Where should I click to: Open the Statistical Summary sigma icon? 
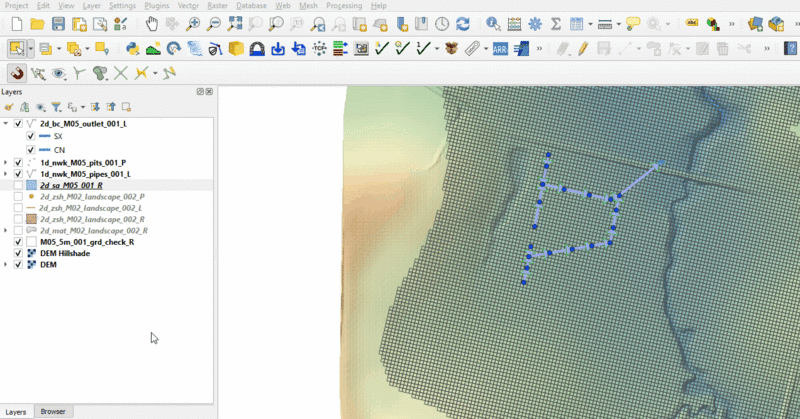coord(557,23)
